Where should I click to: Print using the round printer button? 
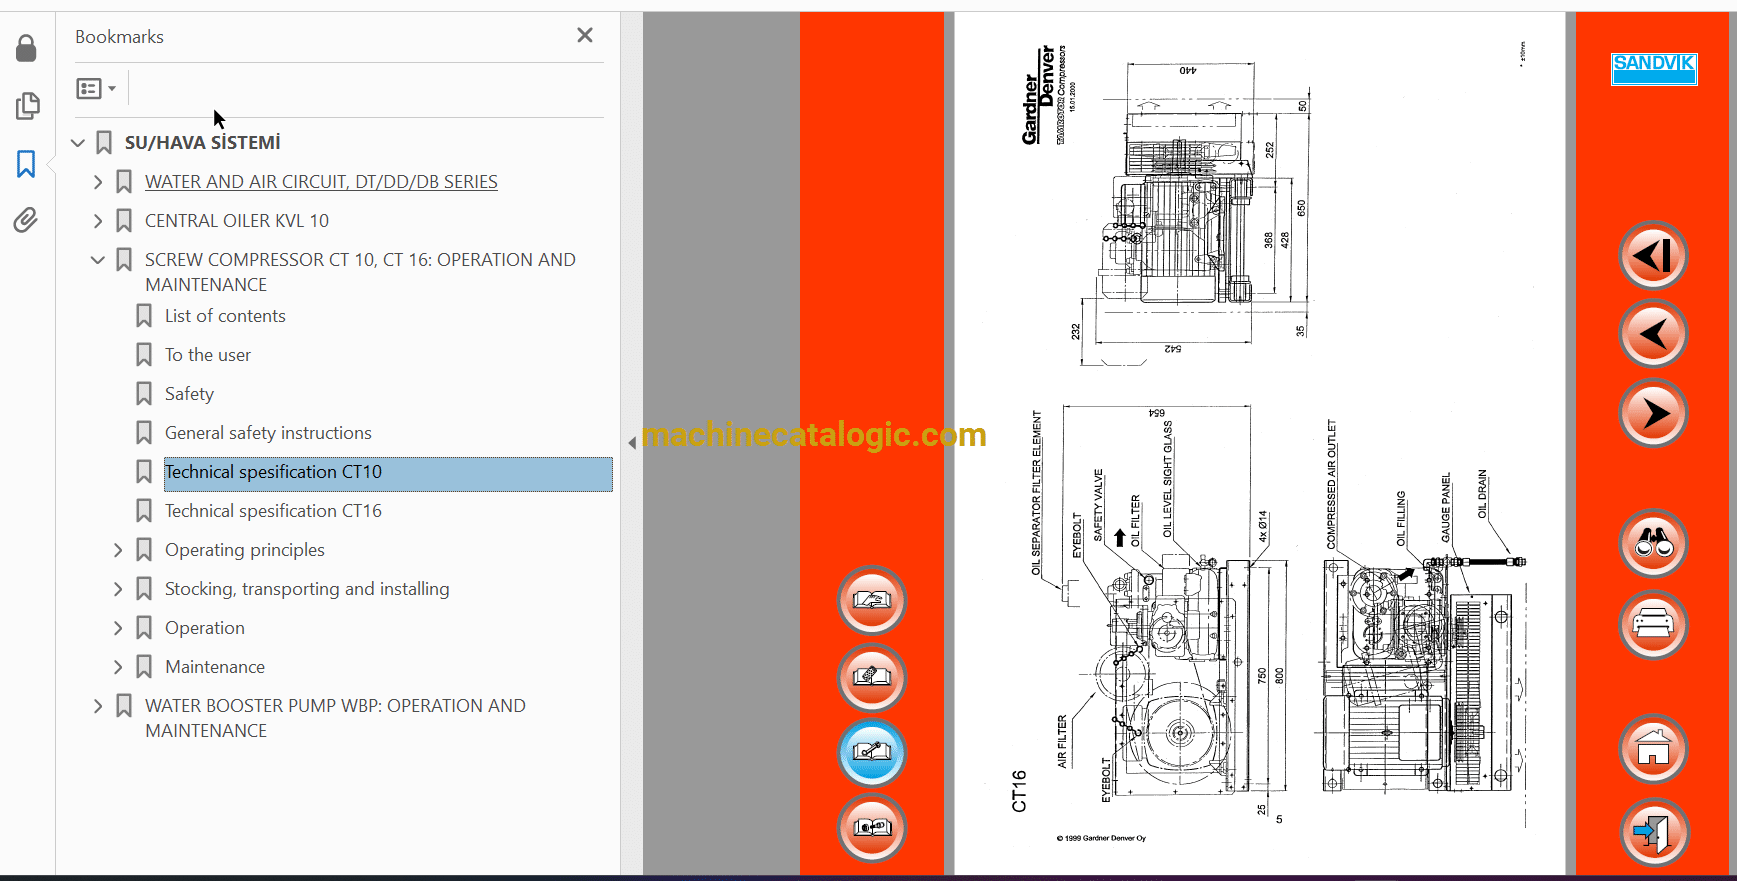pos(1653,626)
